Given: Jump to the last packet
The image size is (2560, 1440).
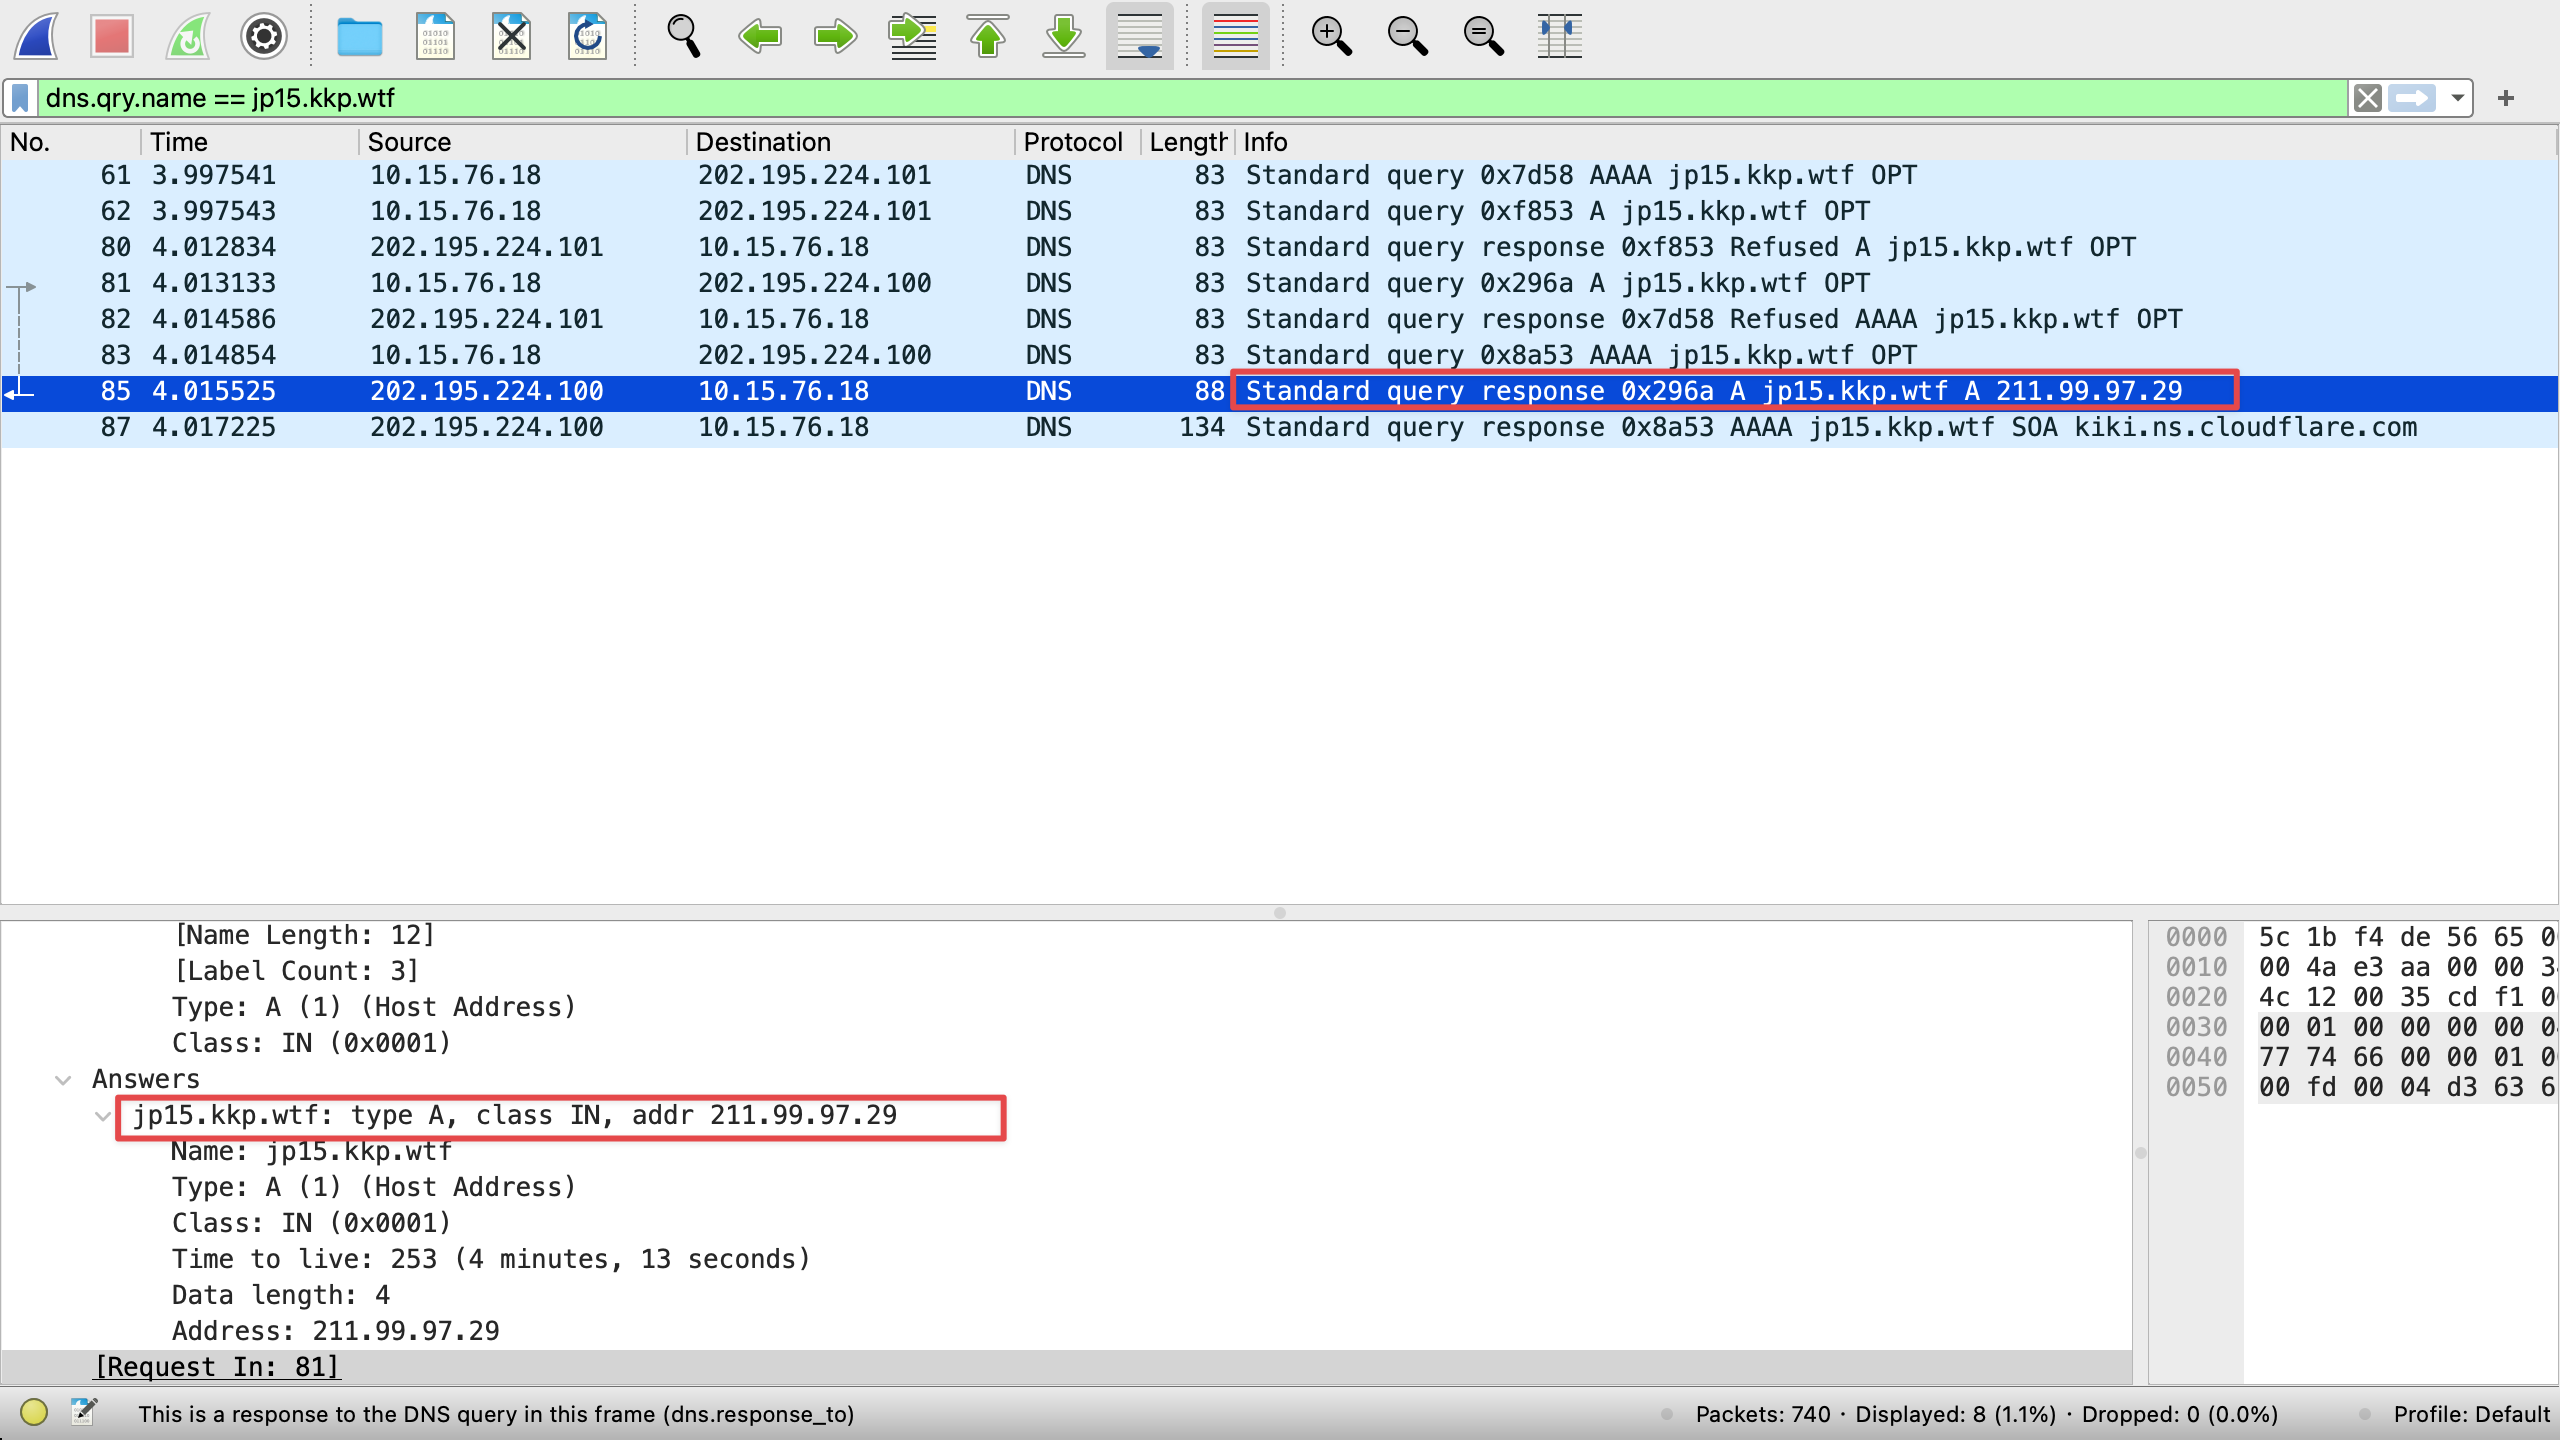Looking at the screenshot, I should pos(1064,37).
